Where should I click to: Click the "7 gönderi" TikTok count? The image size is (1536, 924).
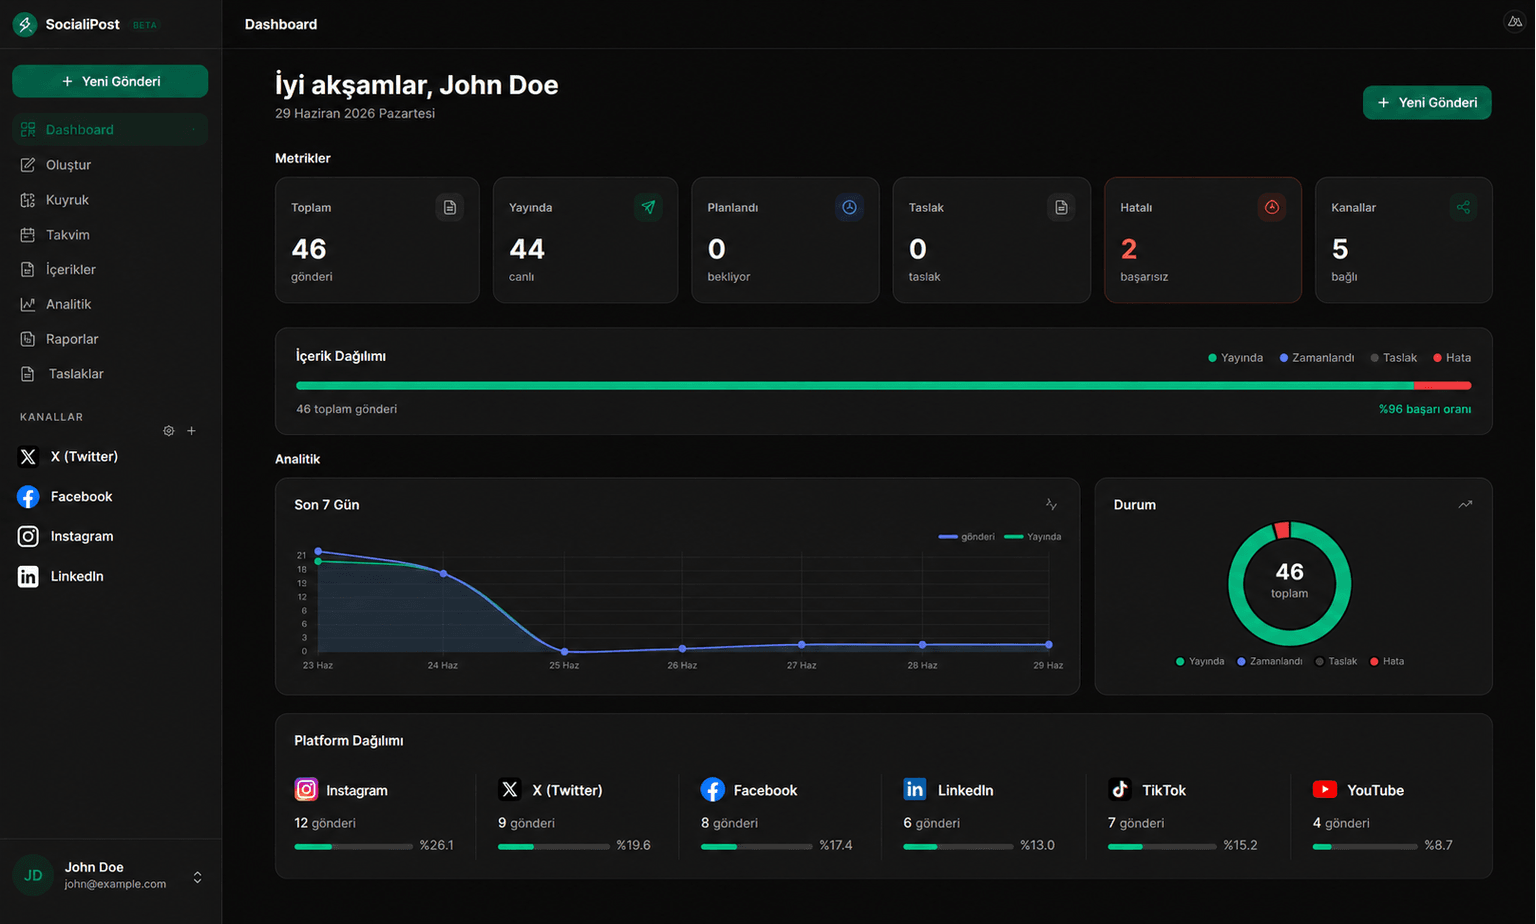(1136, 823)
